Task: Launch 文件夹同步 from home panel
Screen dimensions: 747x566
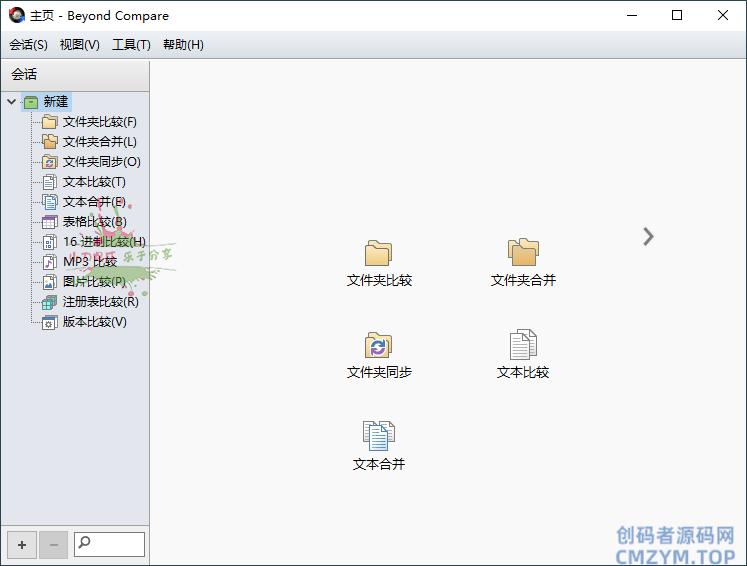Action: pos(379,346)
